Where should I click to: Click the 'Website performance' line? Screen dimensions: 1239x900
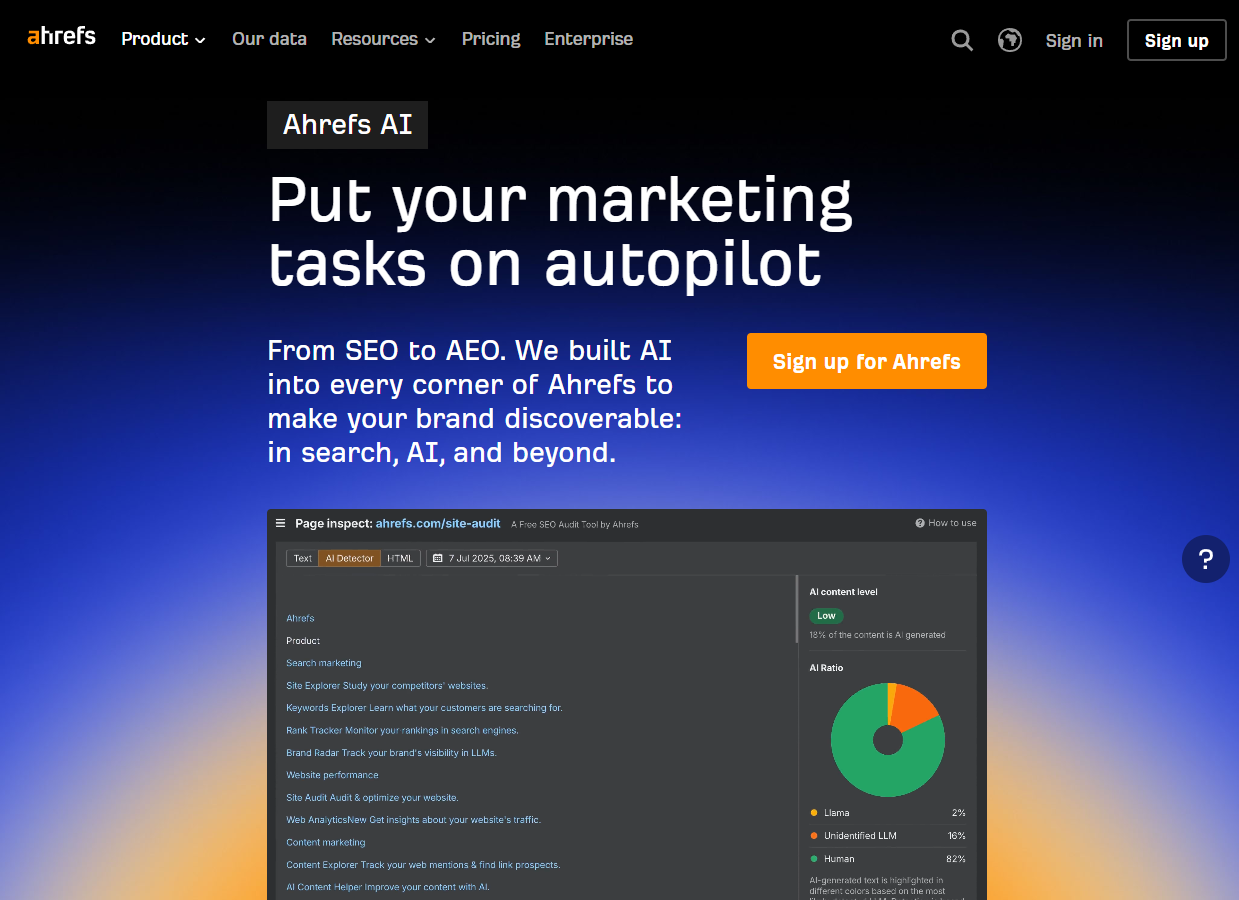click(x=332, y=775)
